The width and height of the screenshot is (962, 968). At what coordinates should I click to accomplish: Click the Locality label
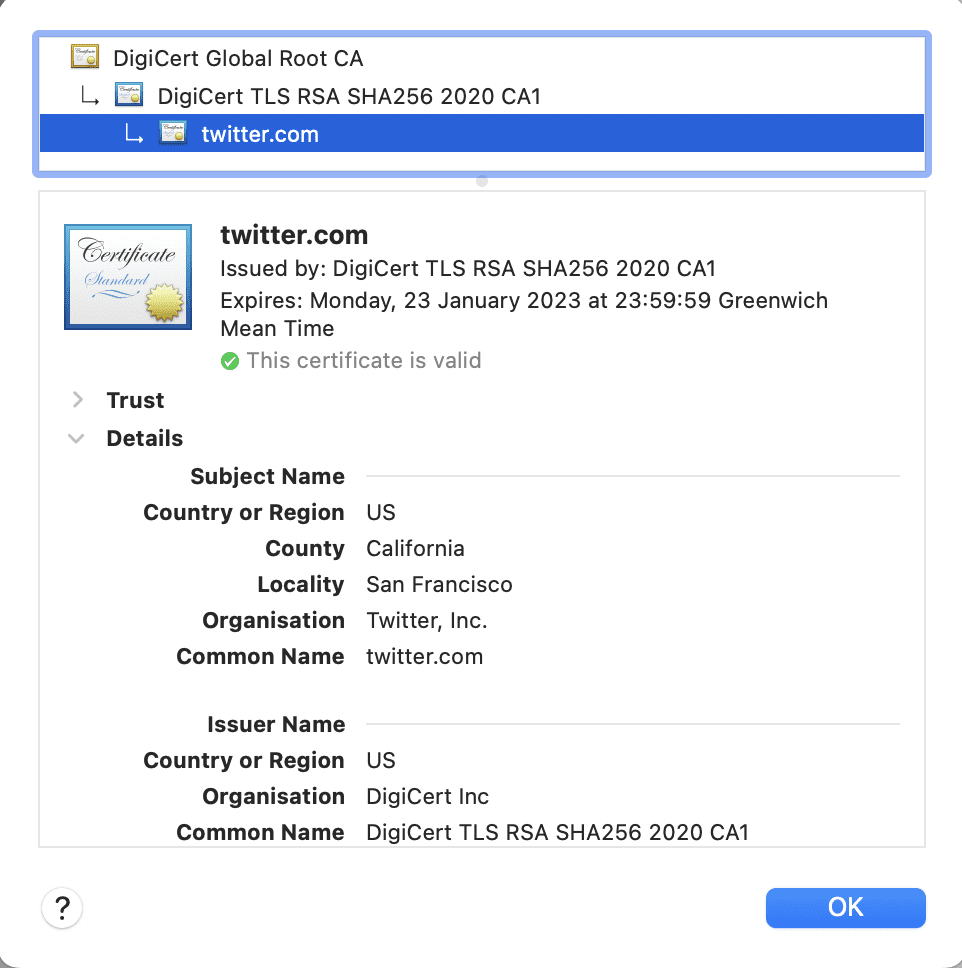(x=301, y=584)
